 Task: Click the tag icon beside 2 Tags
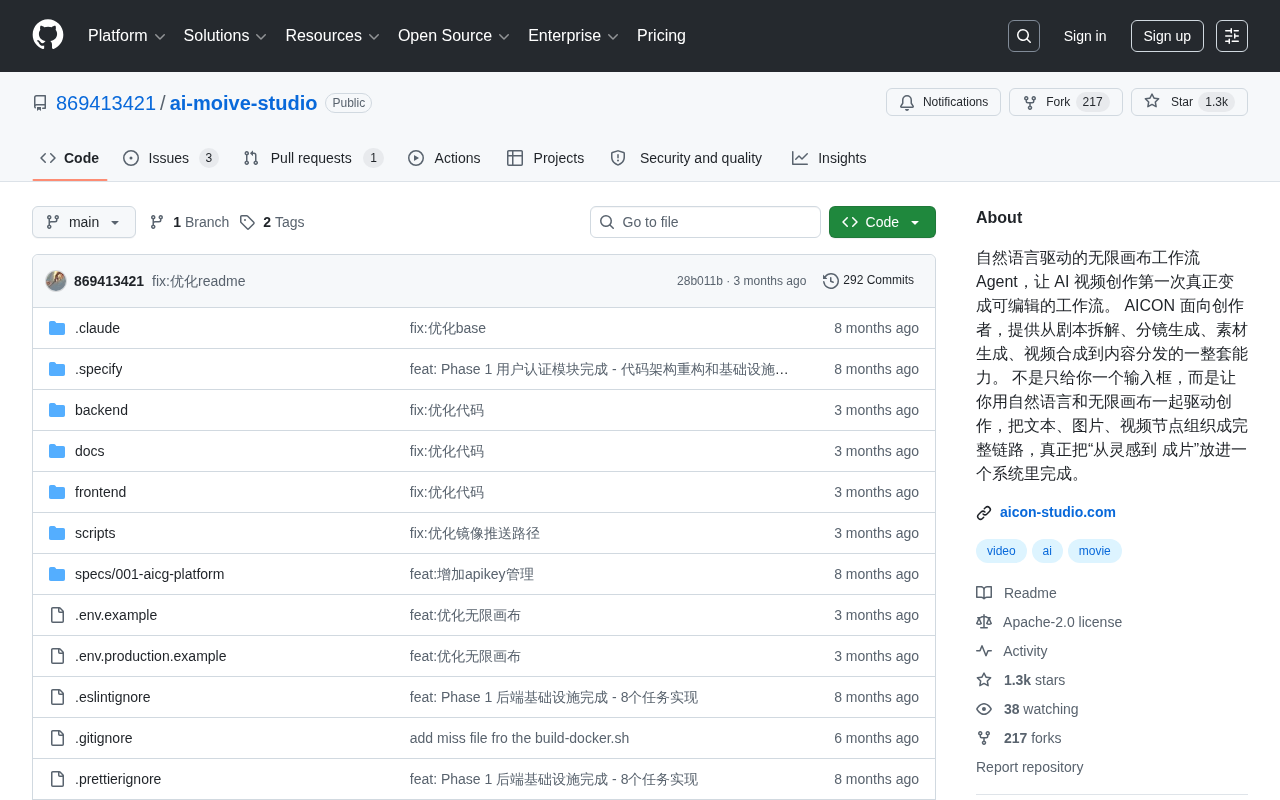(x=247, y=222)
